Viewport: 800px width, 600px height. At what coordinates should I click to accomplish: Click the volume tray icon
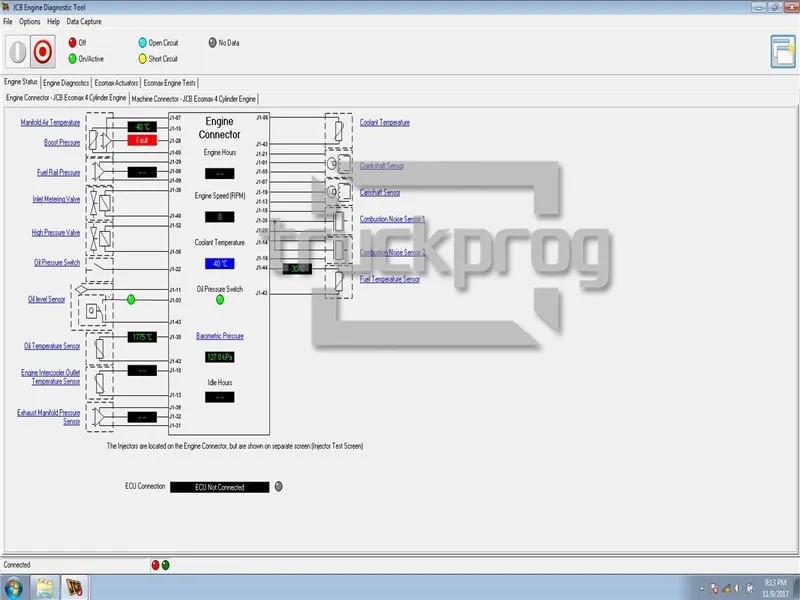pos(738,588)
